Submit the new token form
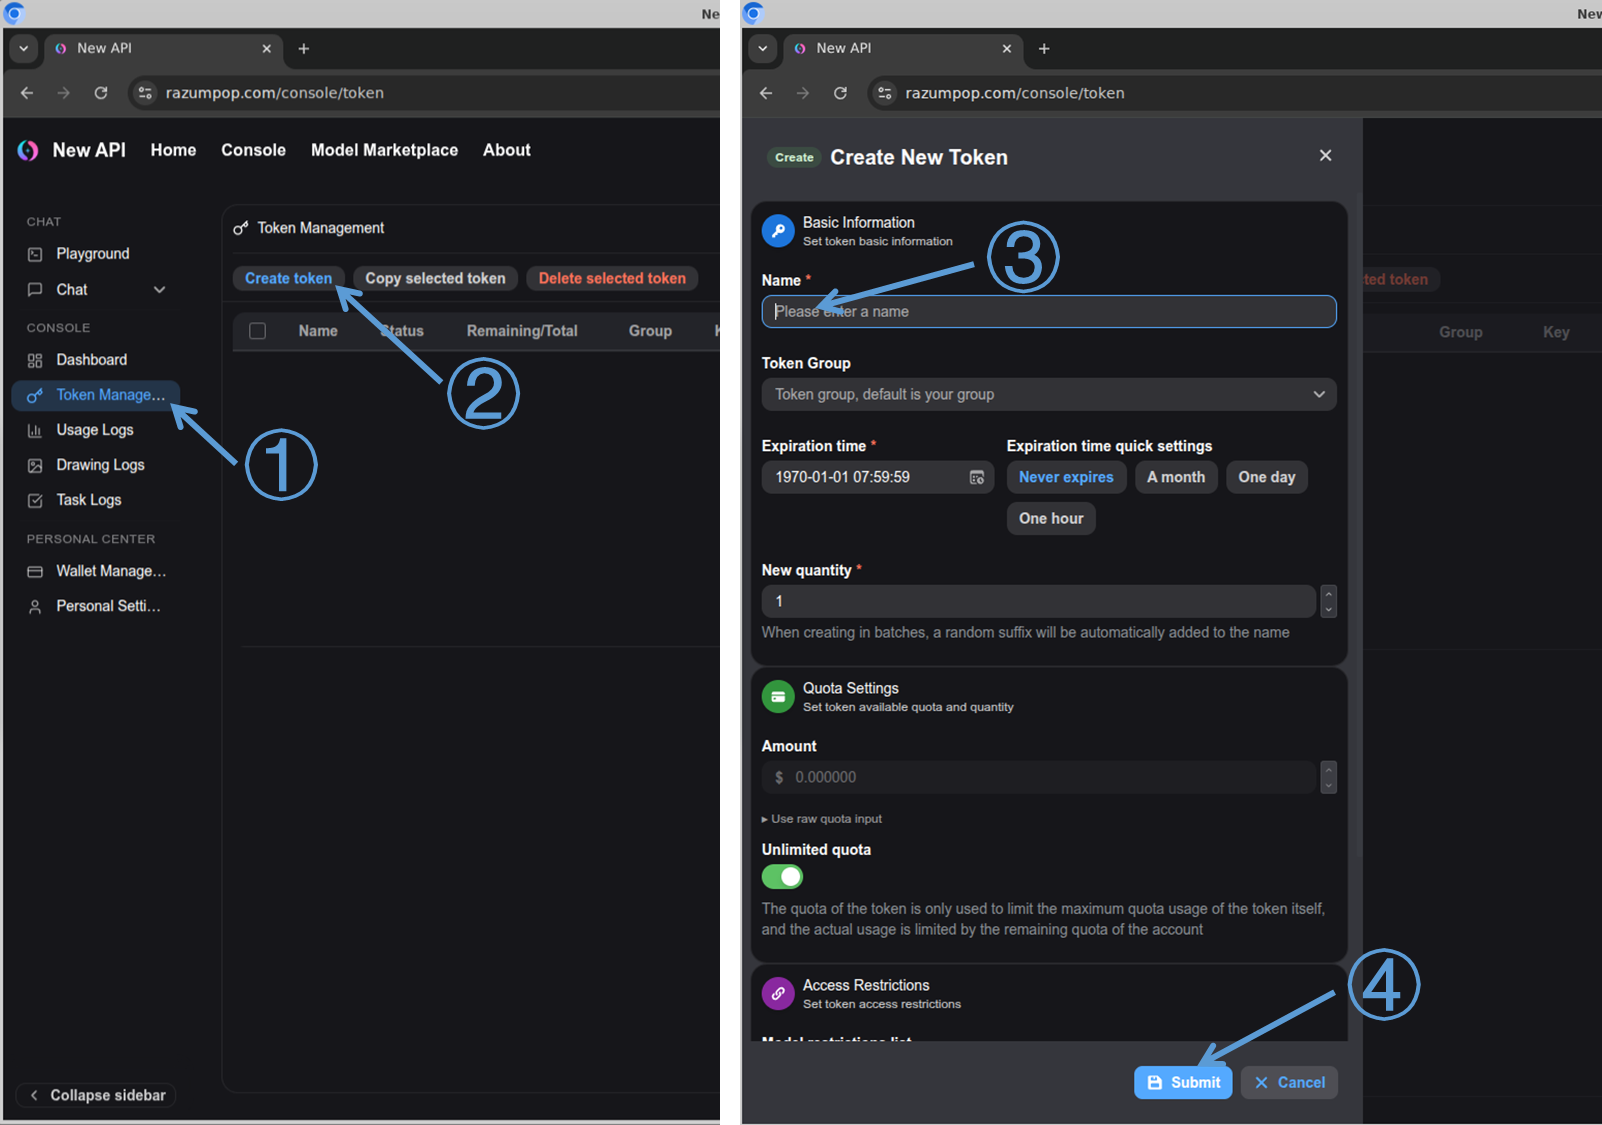This screenshot has height=1125, width=1602. pos(1183,1082)
